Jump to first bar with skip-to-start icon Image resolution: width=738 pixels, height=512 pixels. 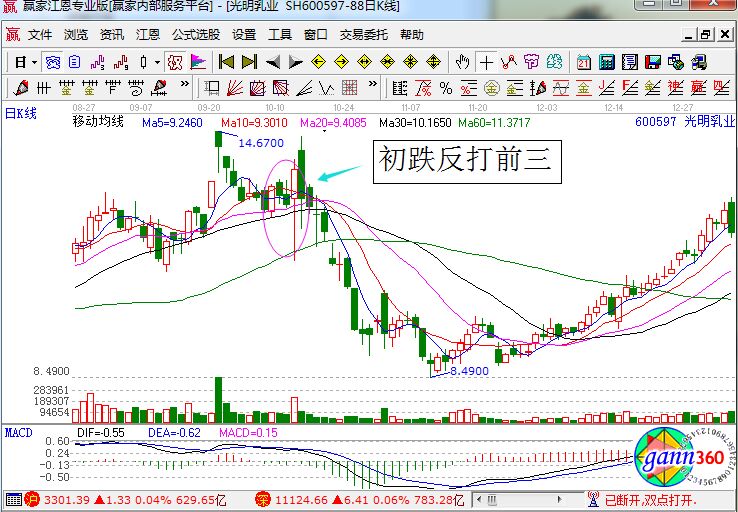point(227,62)
